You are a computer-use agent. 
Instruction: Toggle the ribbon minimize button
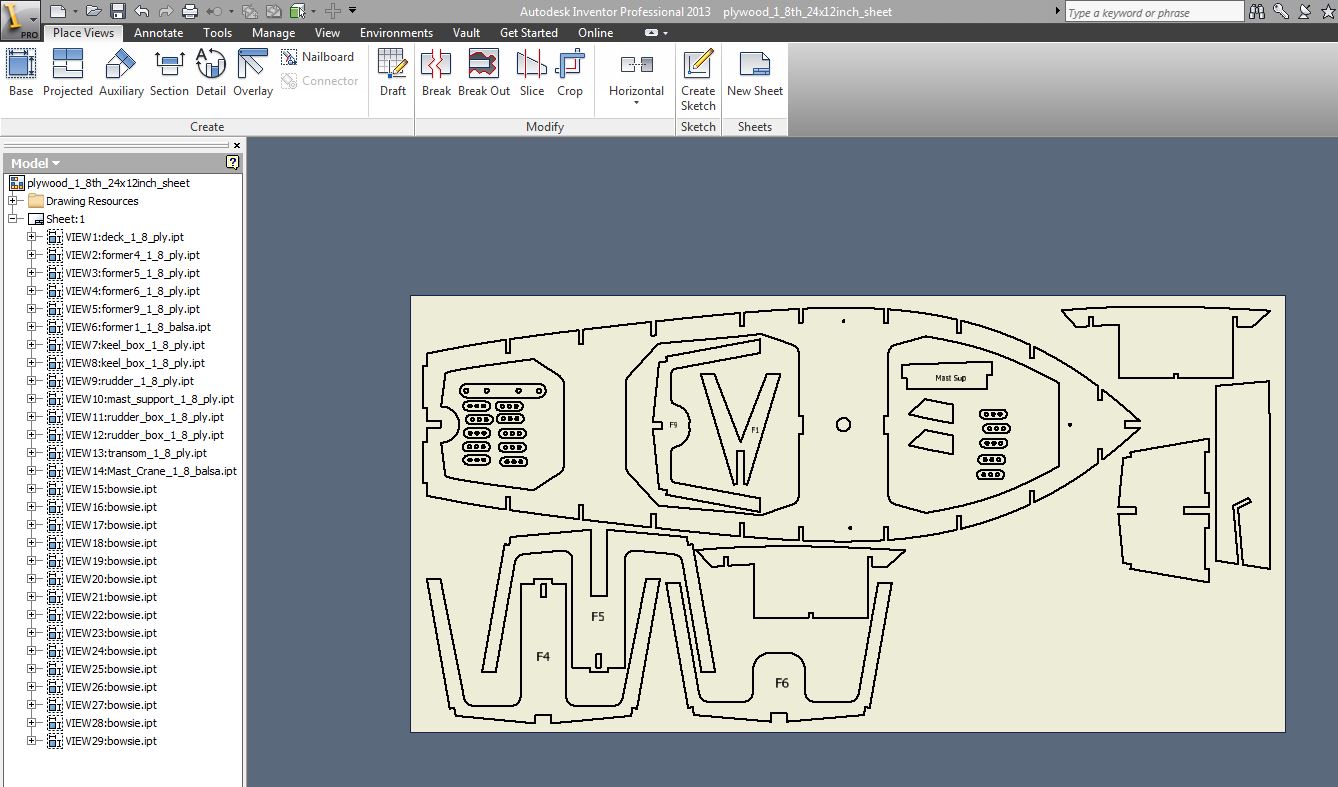[652, 33]
